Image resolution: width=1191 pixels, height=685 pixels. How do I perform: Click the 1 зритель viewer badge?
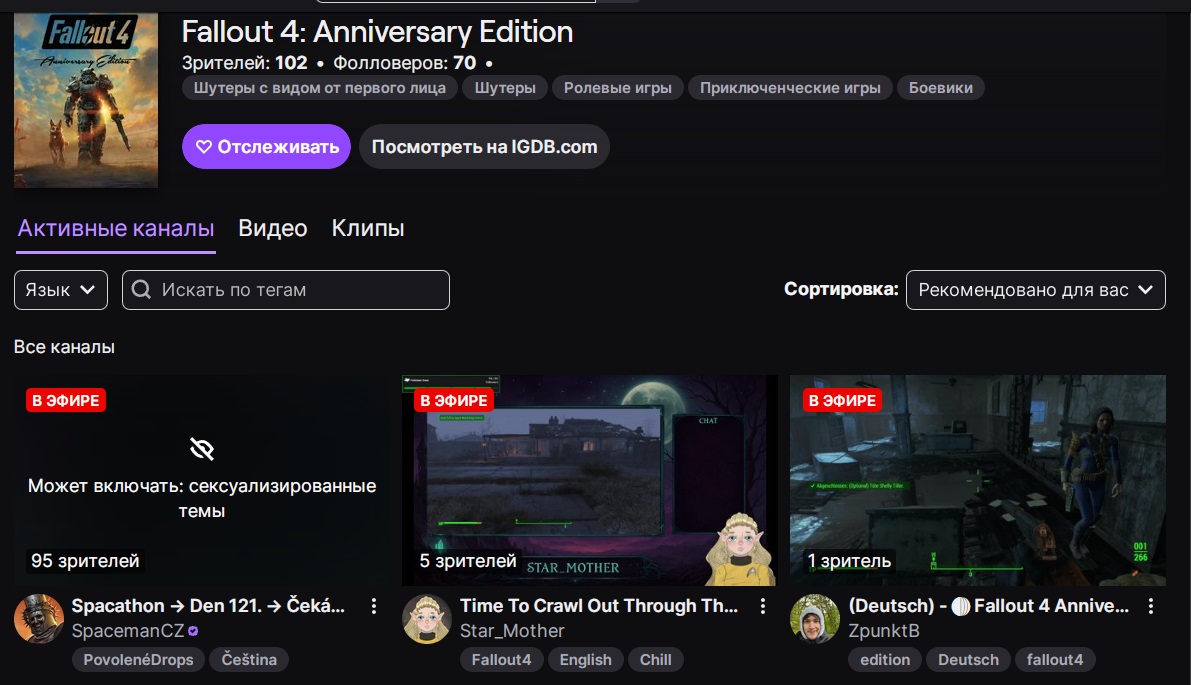[x=849, y=561]
